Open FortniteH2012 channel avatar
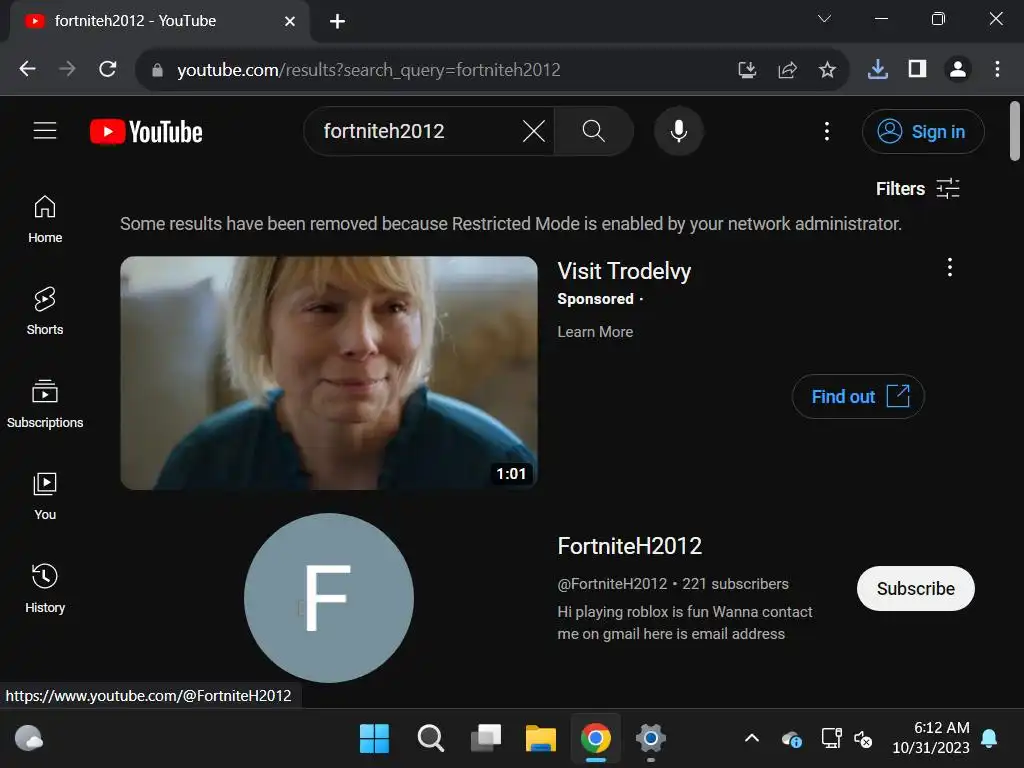 coord(328,598)
